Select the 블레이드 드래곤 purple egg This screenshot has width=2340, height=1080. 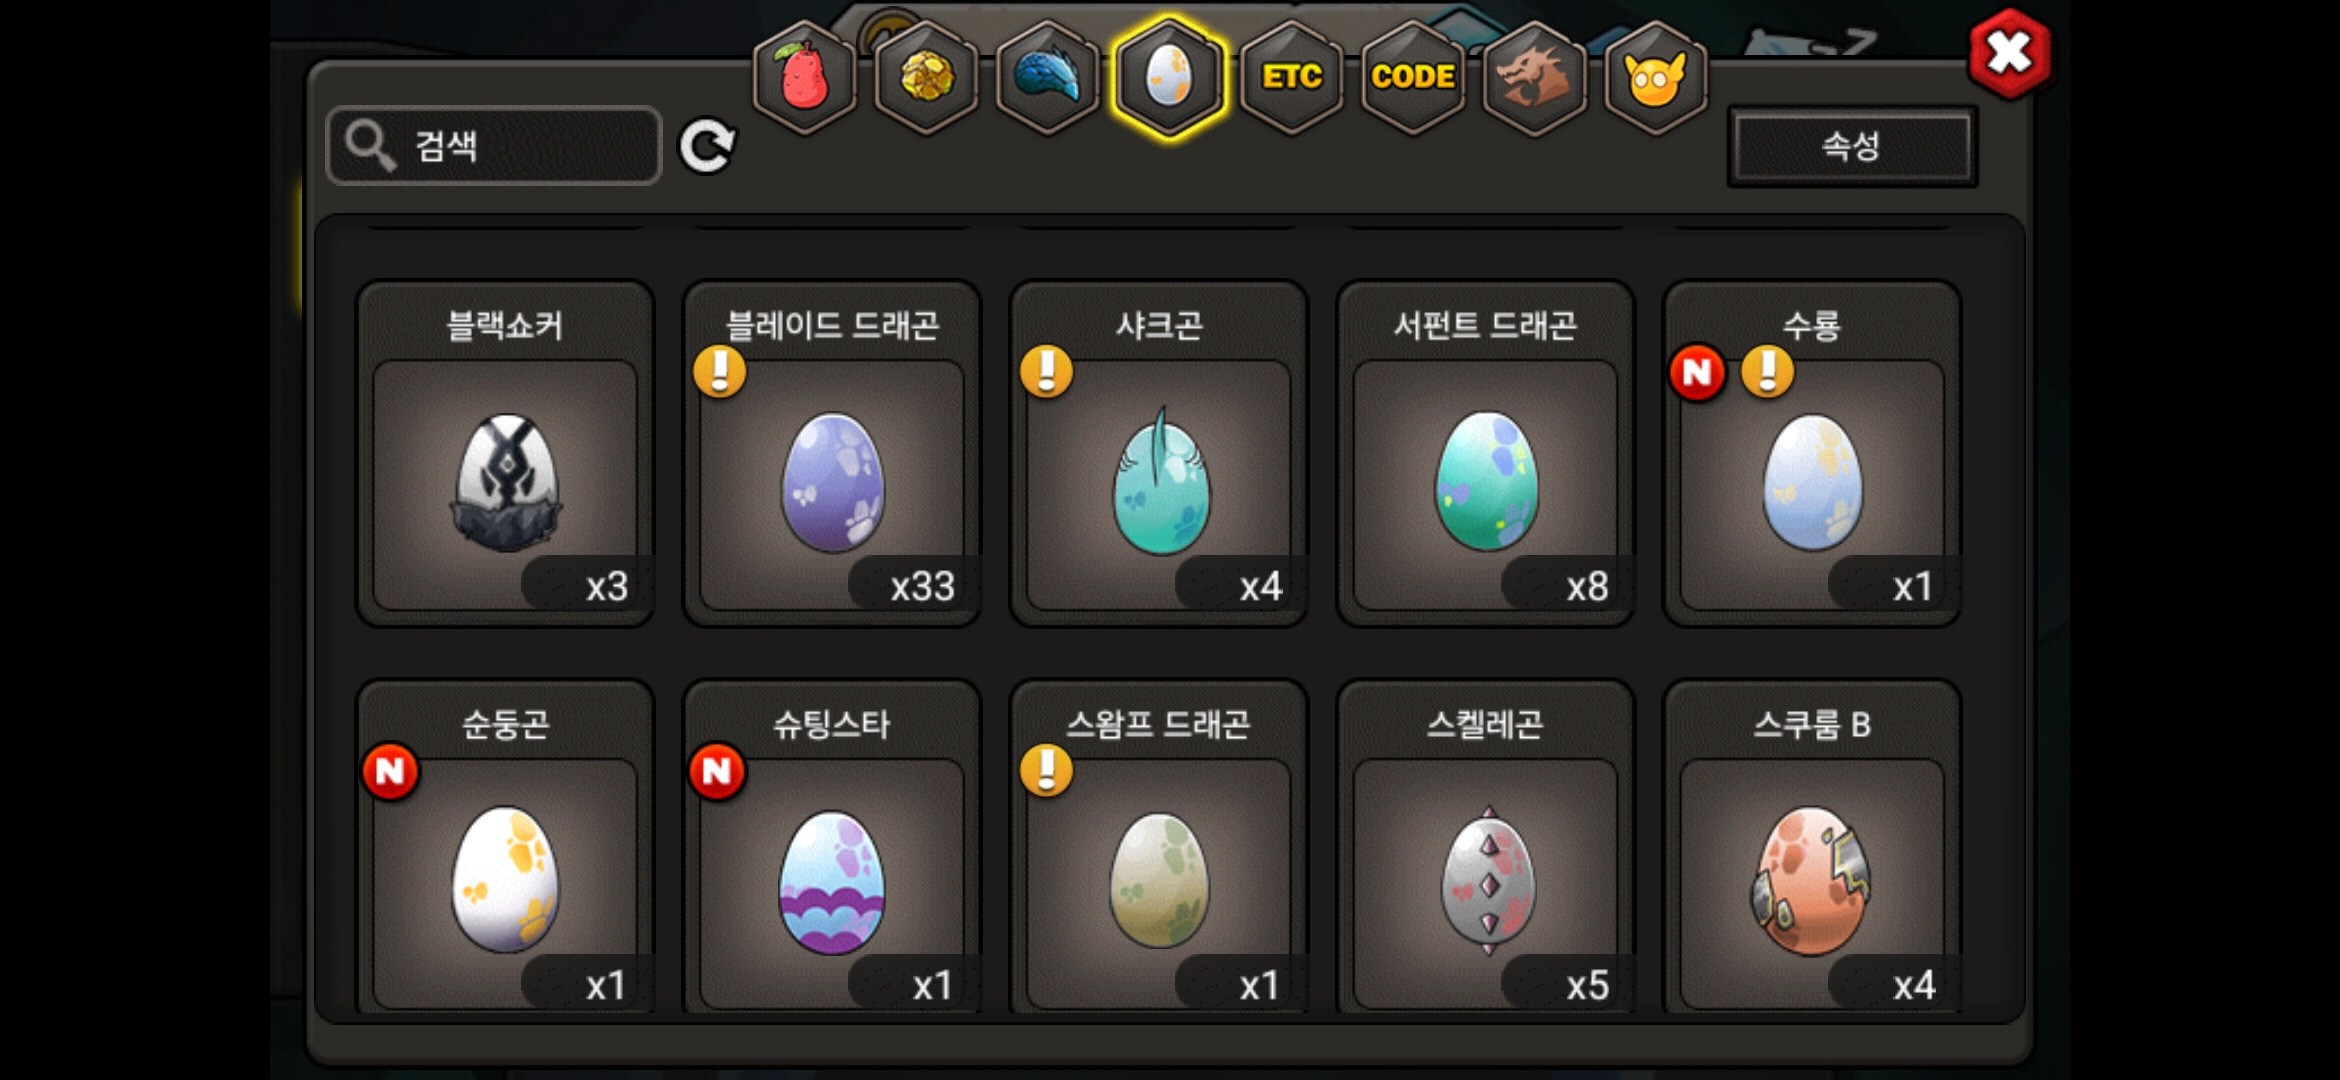(x=832, y=455)
